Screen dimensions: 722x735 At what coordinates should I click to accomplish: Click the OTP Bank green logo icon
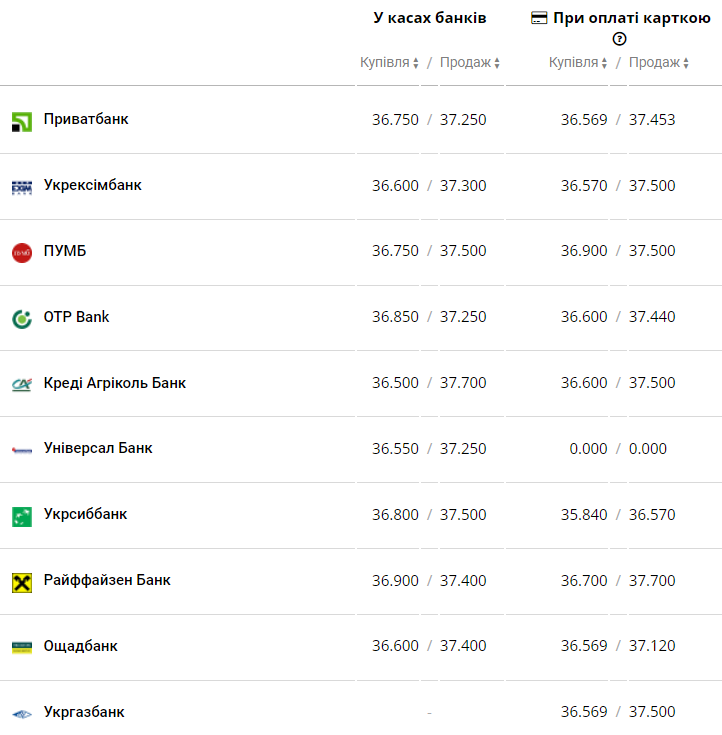(22, 319)
